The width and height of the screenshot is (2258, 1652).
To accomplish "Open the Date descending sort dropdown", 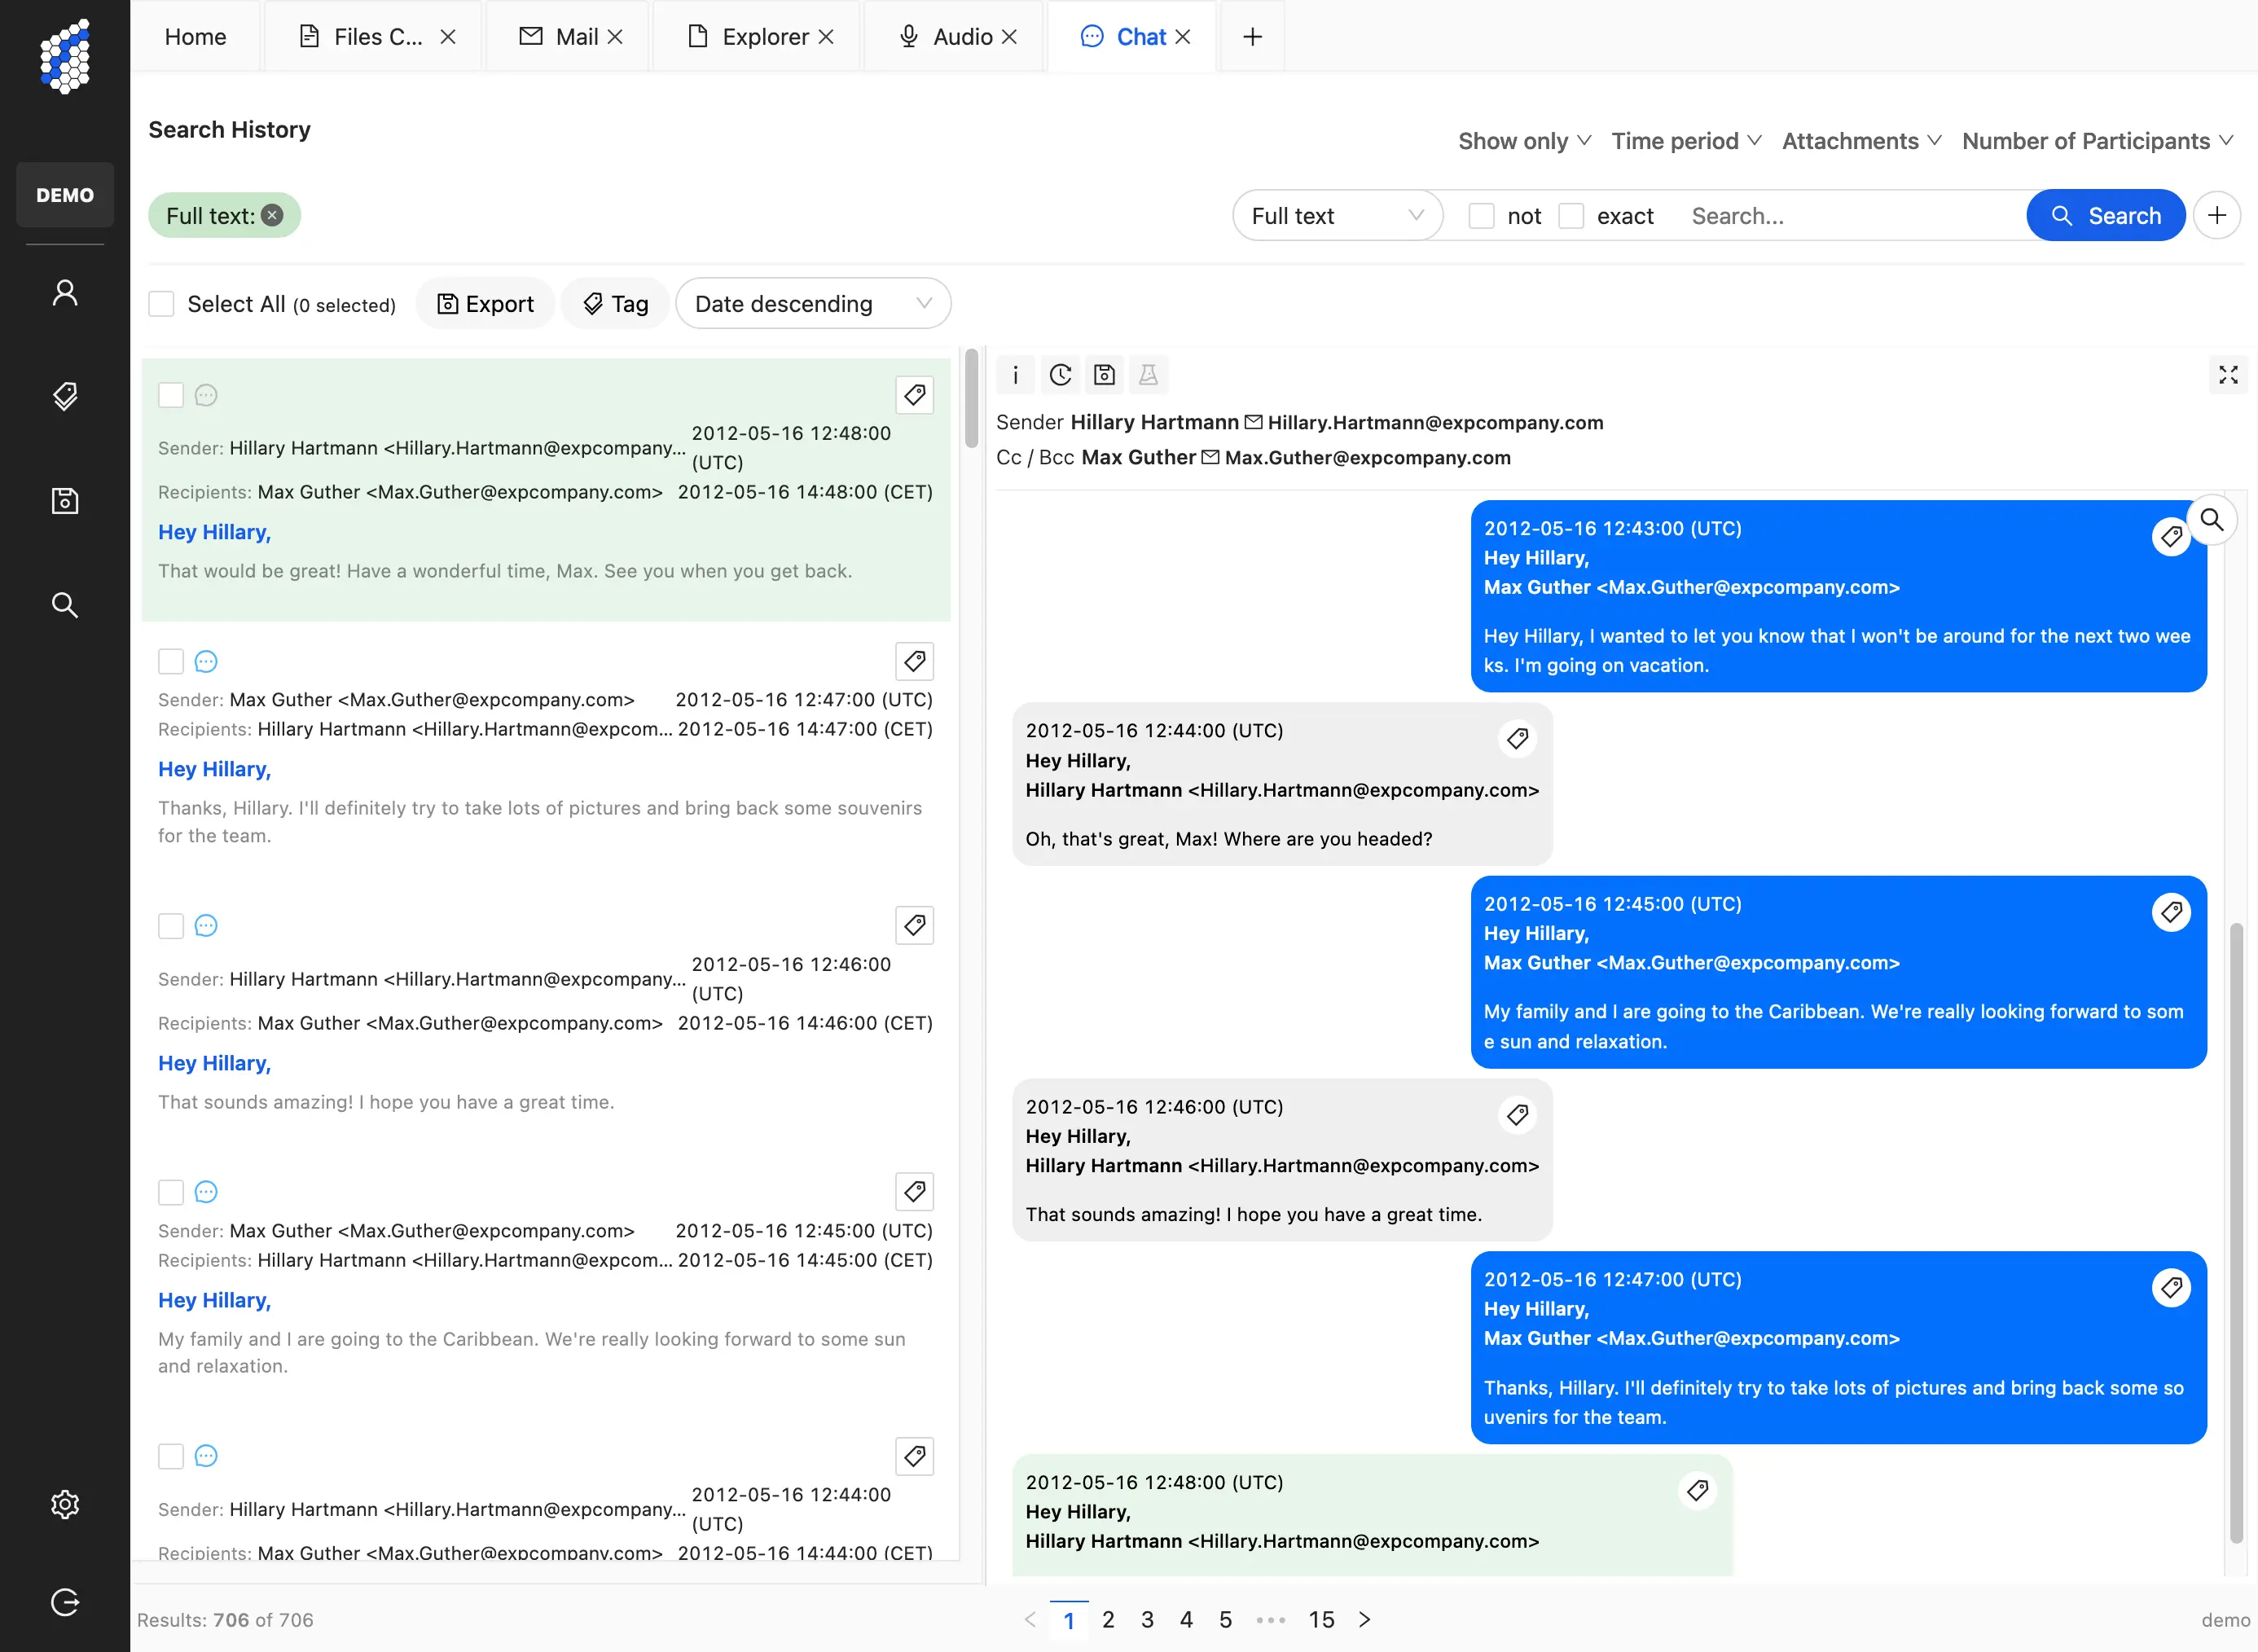I will [812, 304].
